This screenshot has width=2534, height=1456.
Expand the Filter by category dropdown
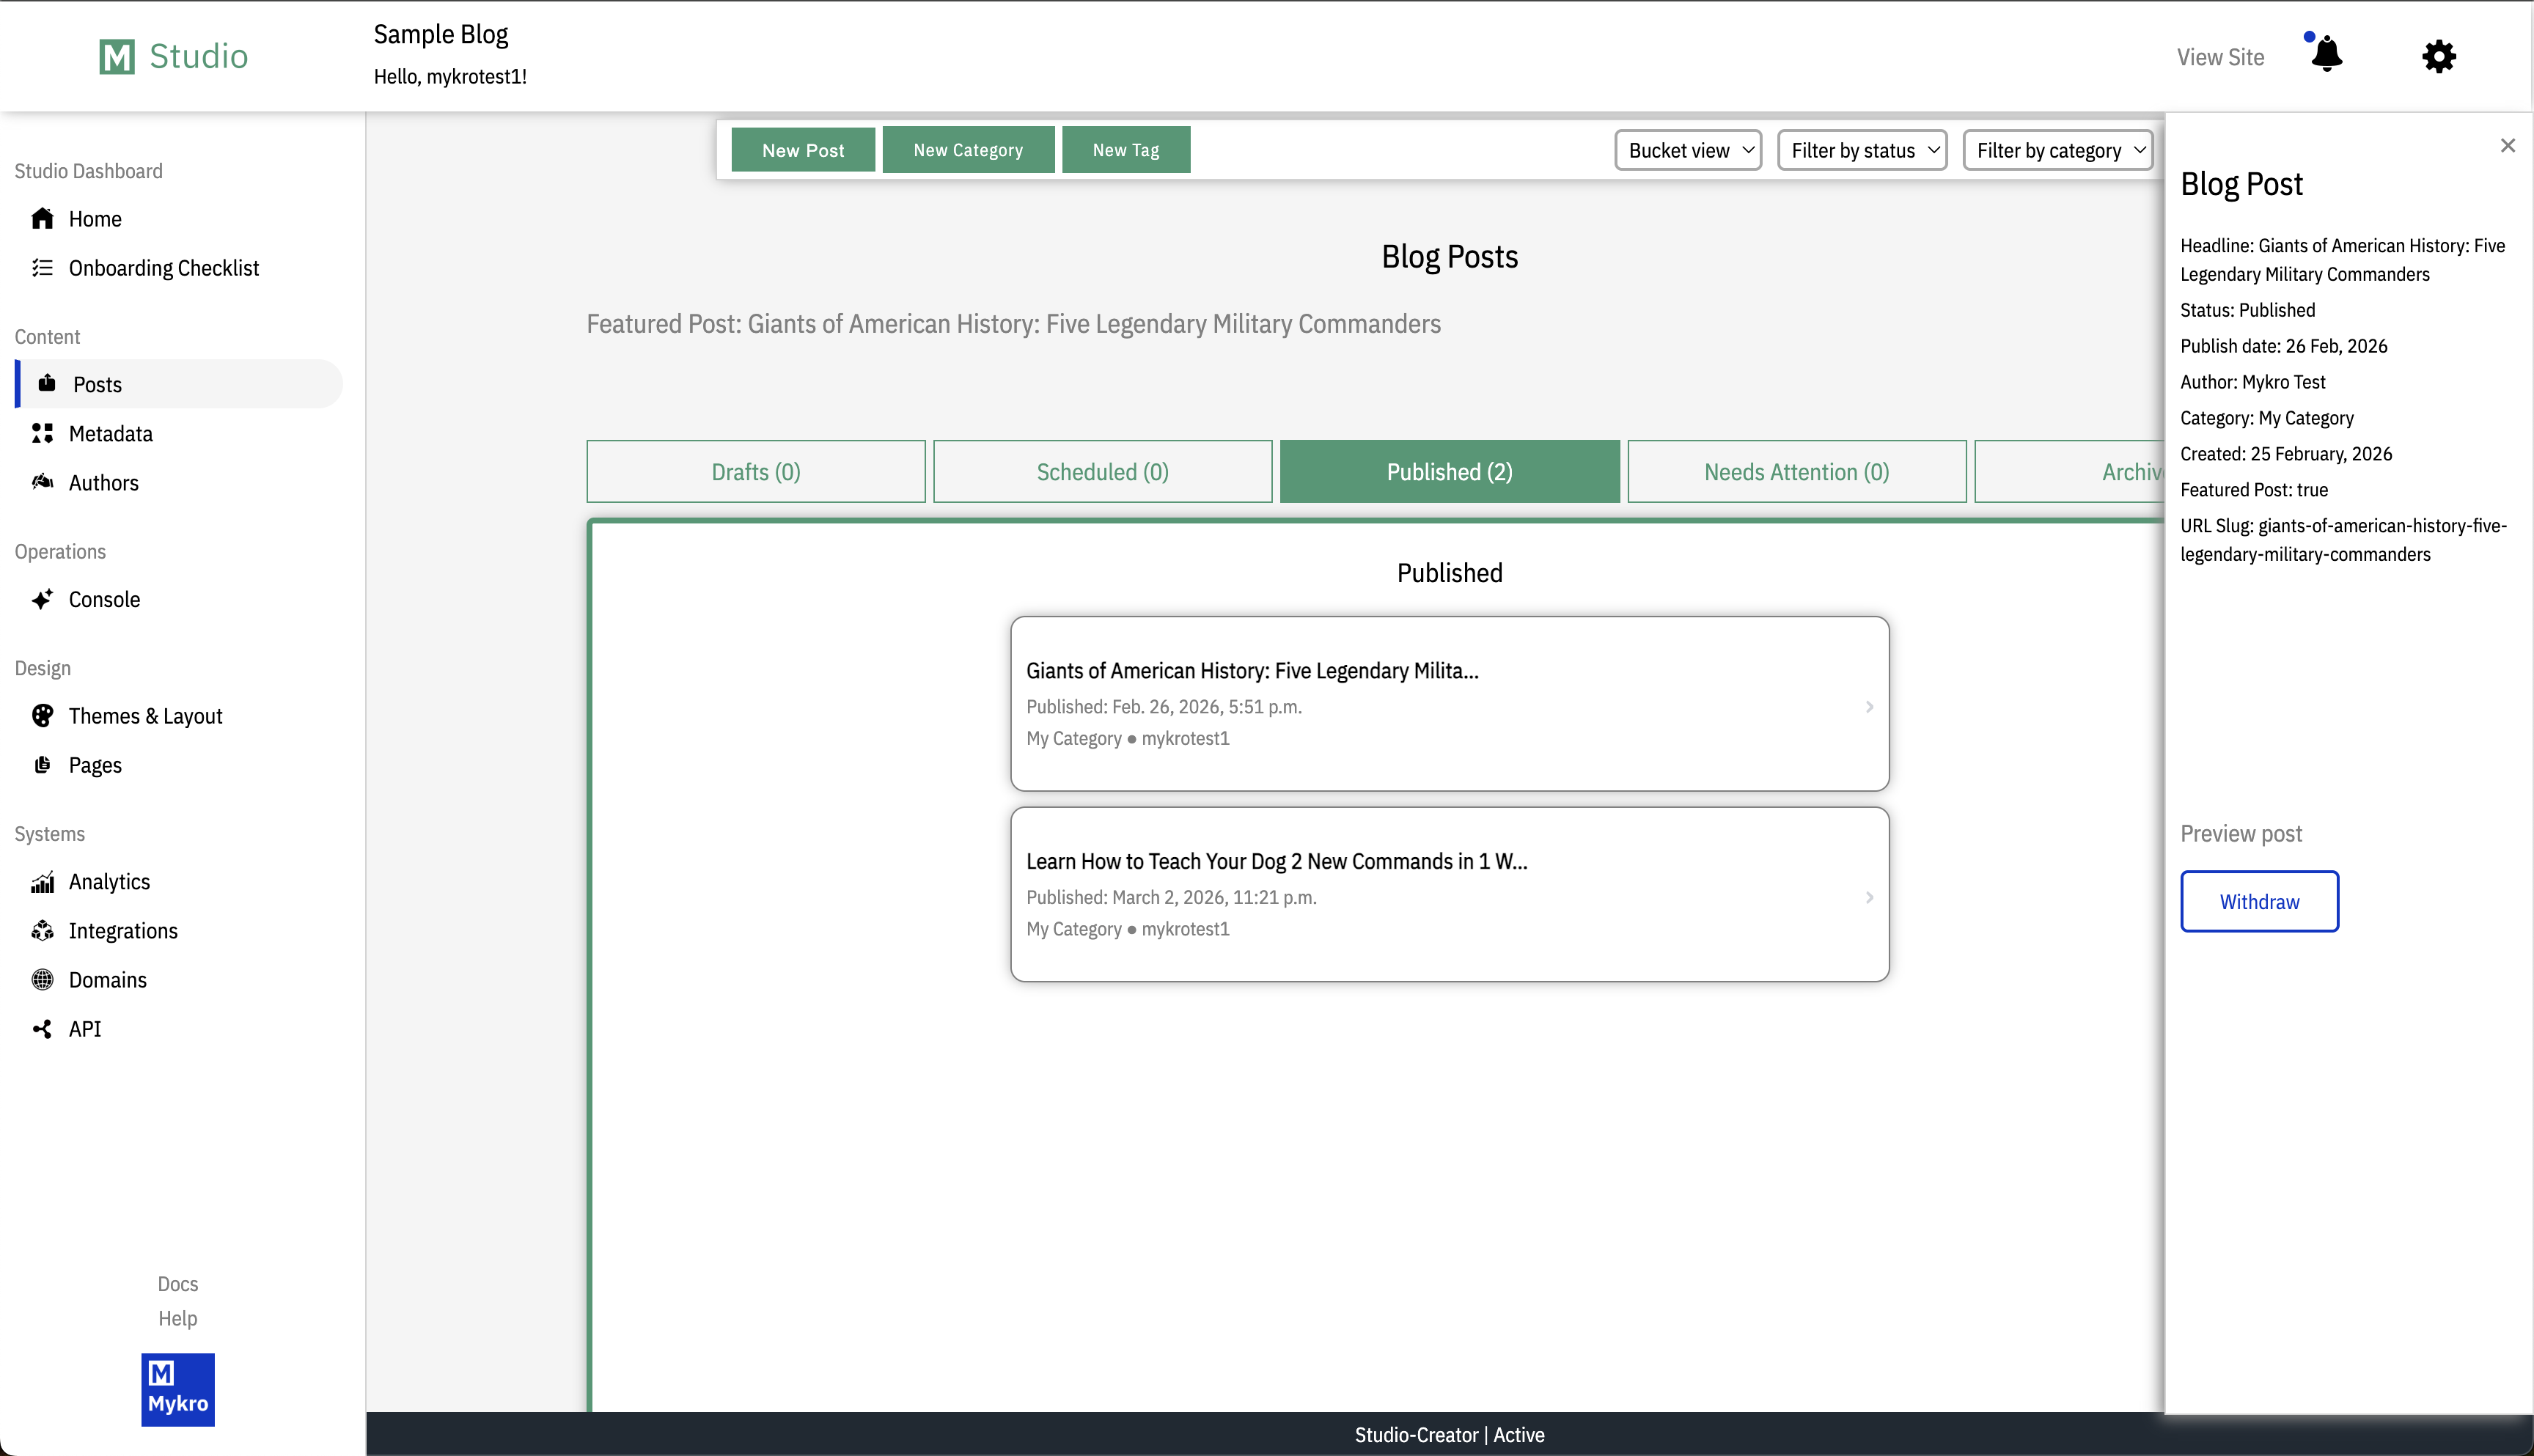click(x=2057, y=150)
